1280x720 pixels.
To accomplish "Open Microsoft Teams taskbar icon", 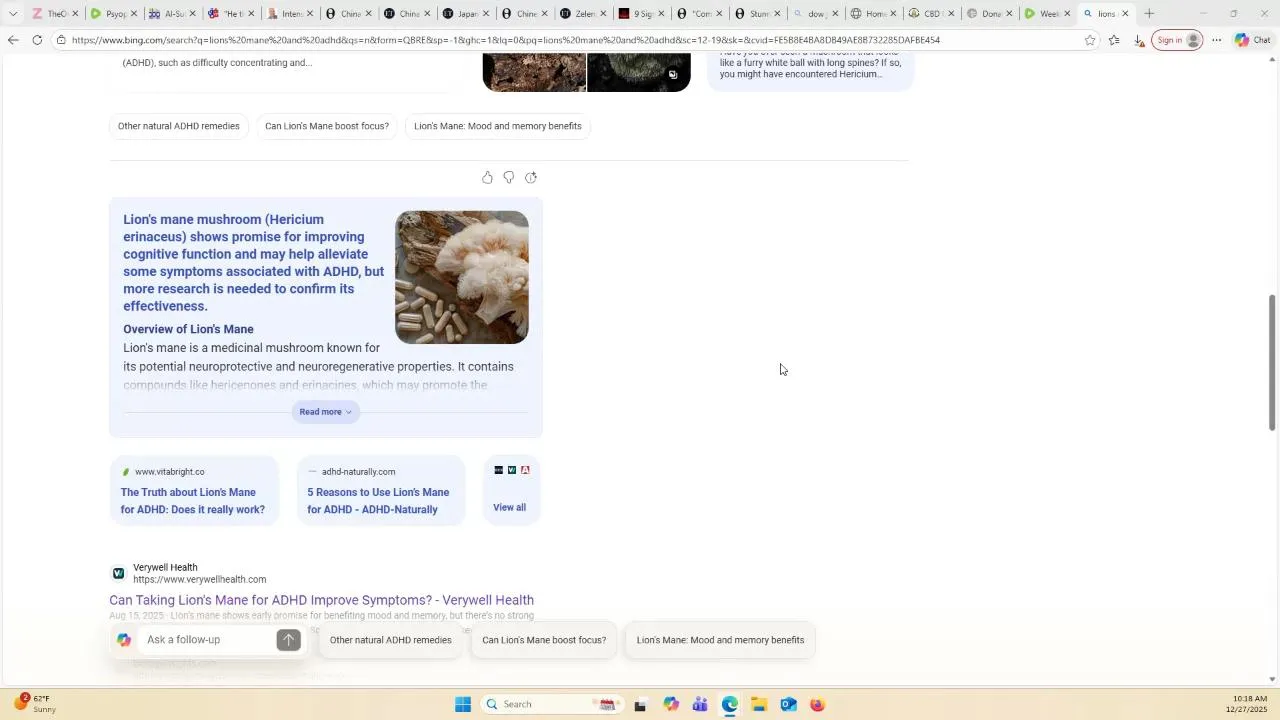I will [700, 704].
